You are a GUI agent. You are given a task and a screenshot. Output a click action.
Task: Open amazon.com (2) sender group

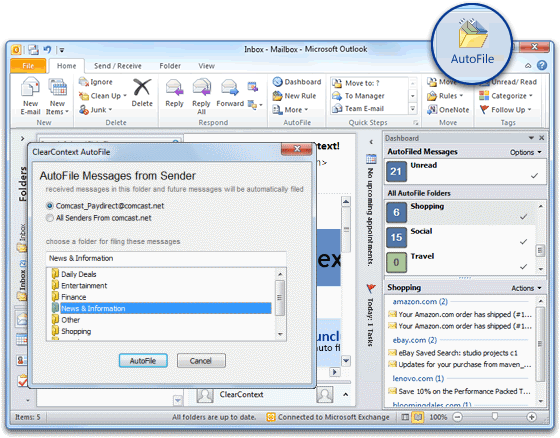(420, 302)
